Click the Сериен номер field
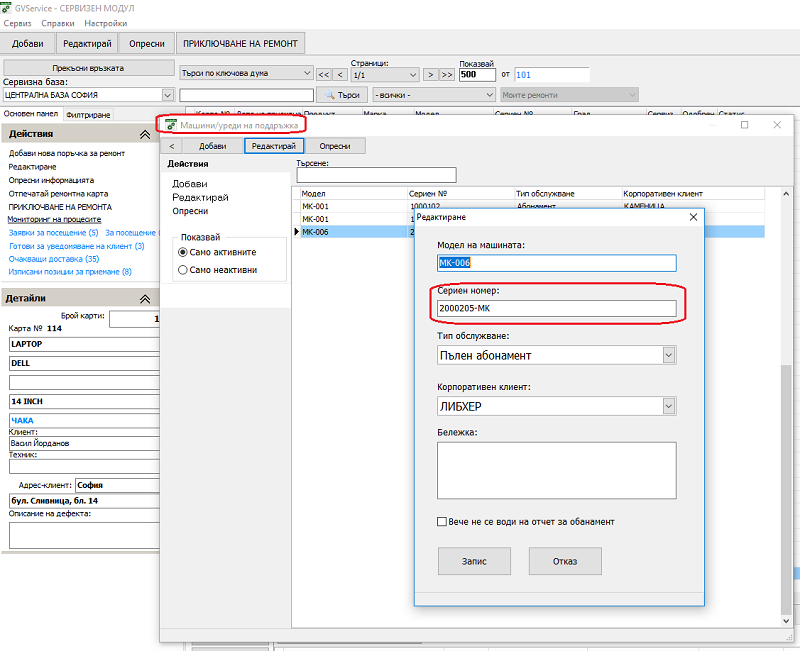800x651 pixels. pyautogui.click(x=557, y=308)
